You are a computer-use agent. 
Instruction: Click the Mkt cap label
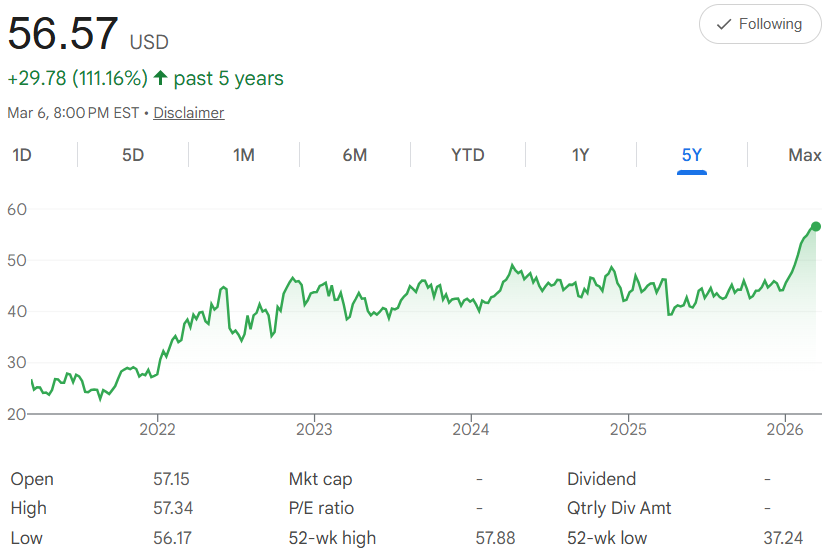tap(320, 480)
